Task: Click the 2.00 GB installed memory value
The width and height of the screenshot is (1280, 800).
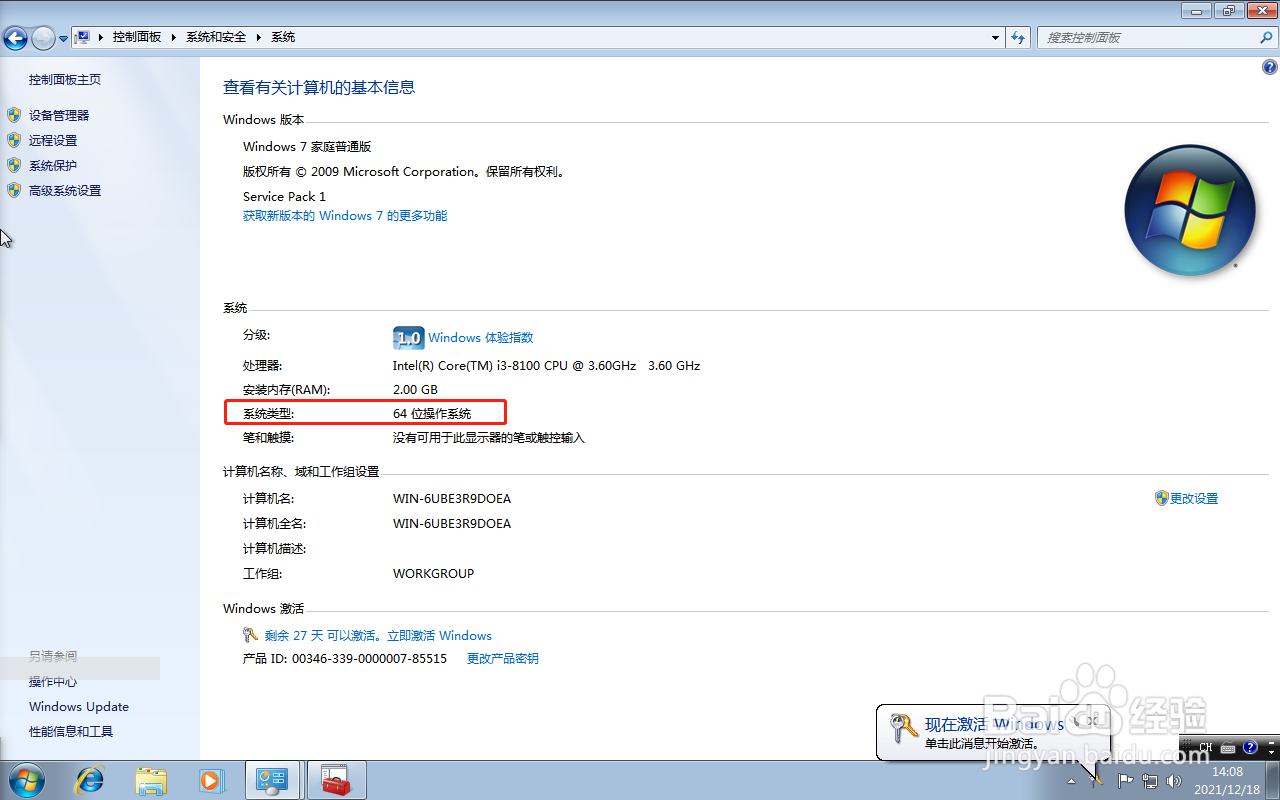Action: tap(415, 389)
